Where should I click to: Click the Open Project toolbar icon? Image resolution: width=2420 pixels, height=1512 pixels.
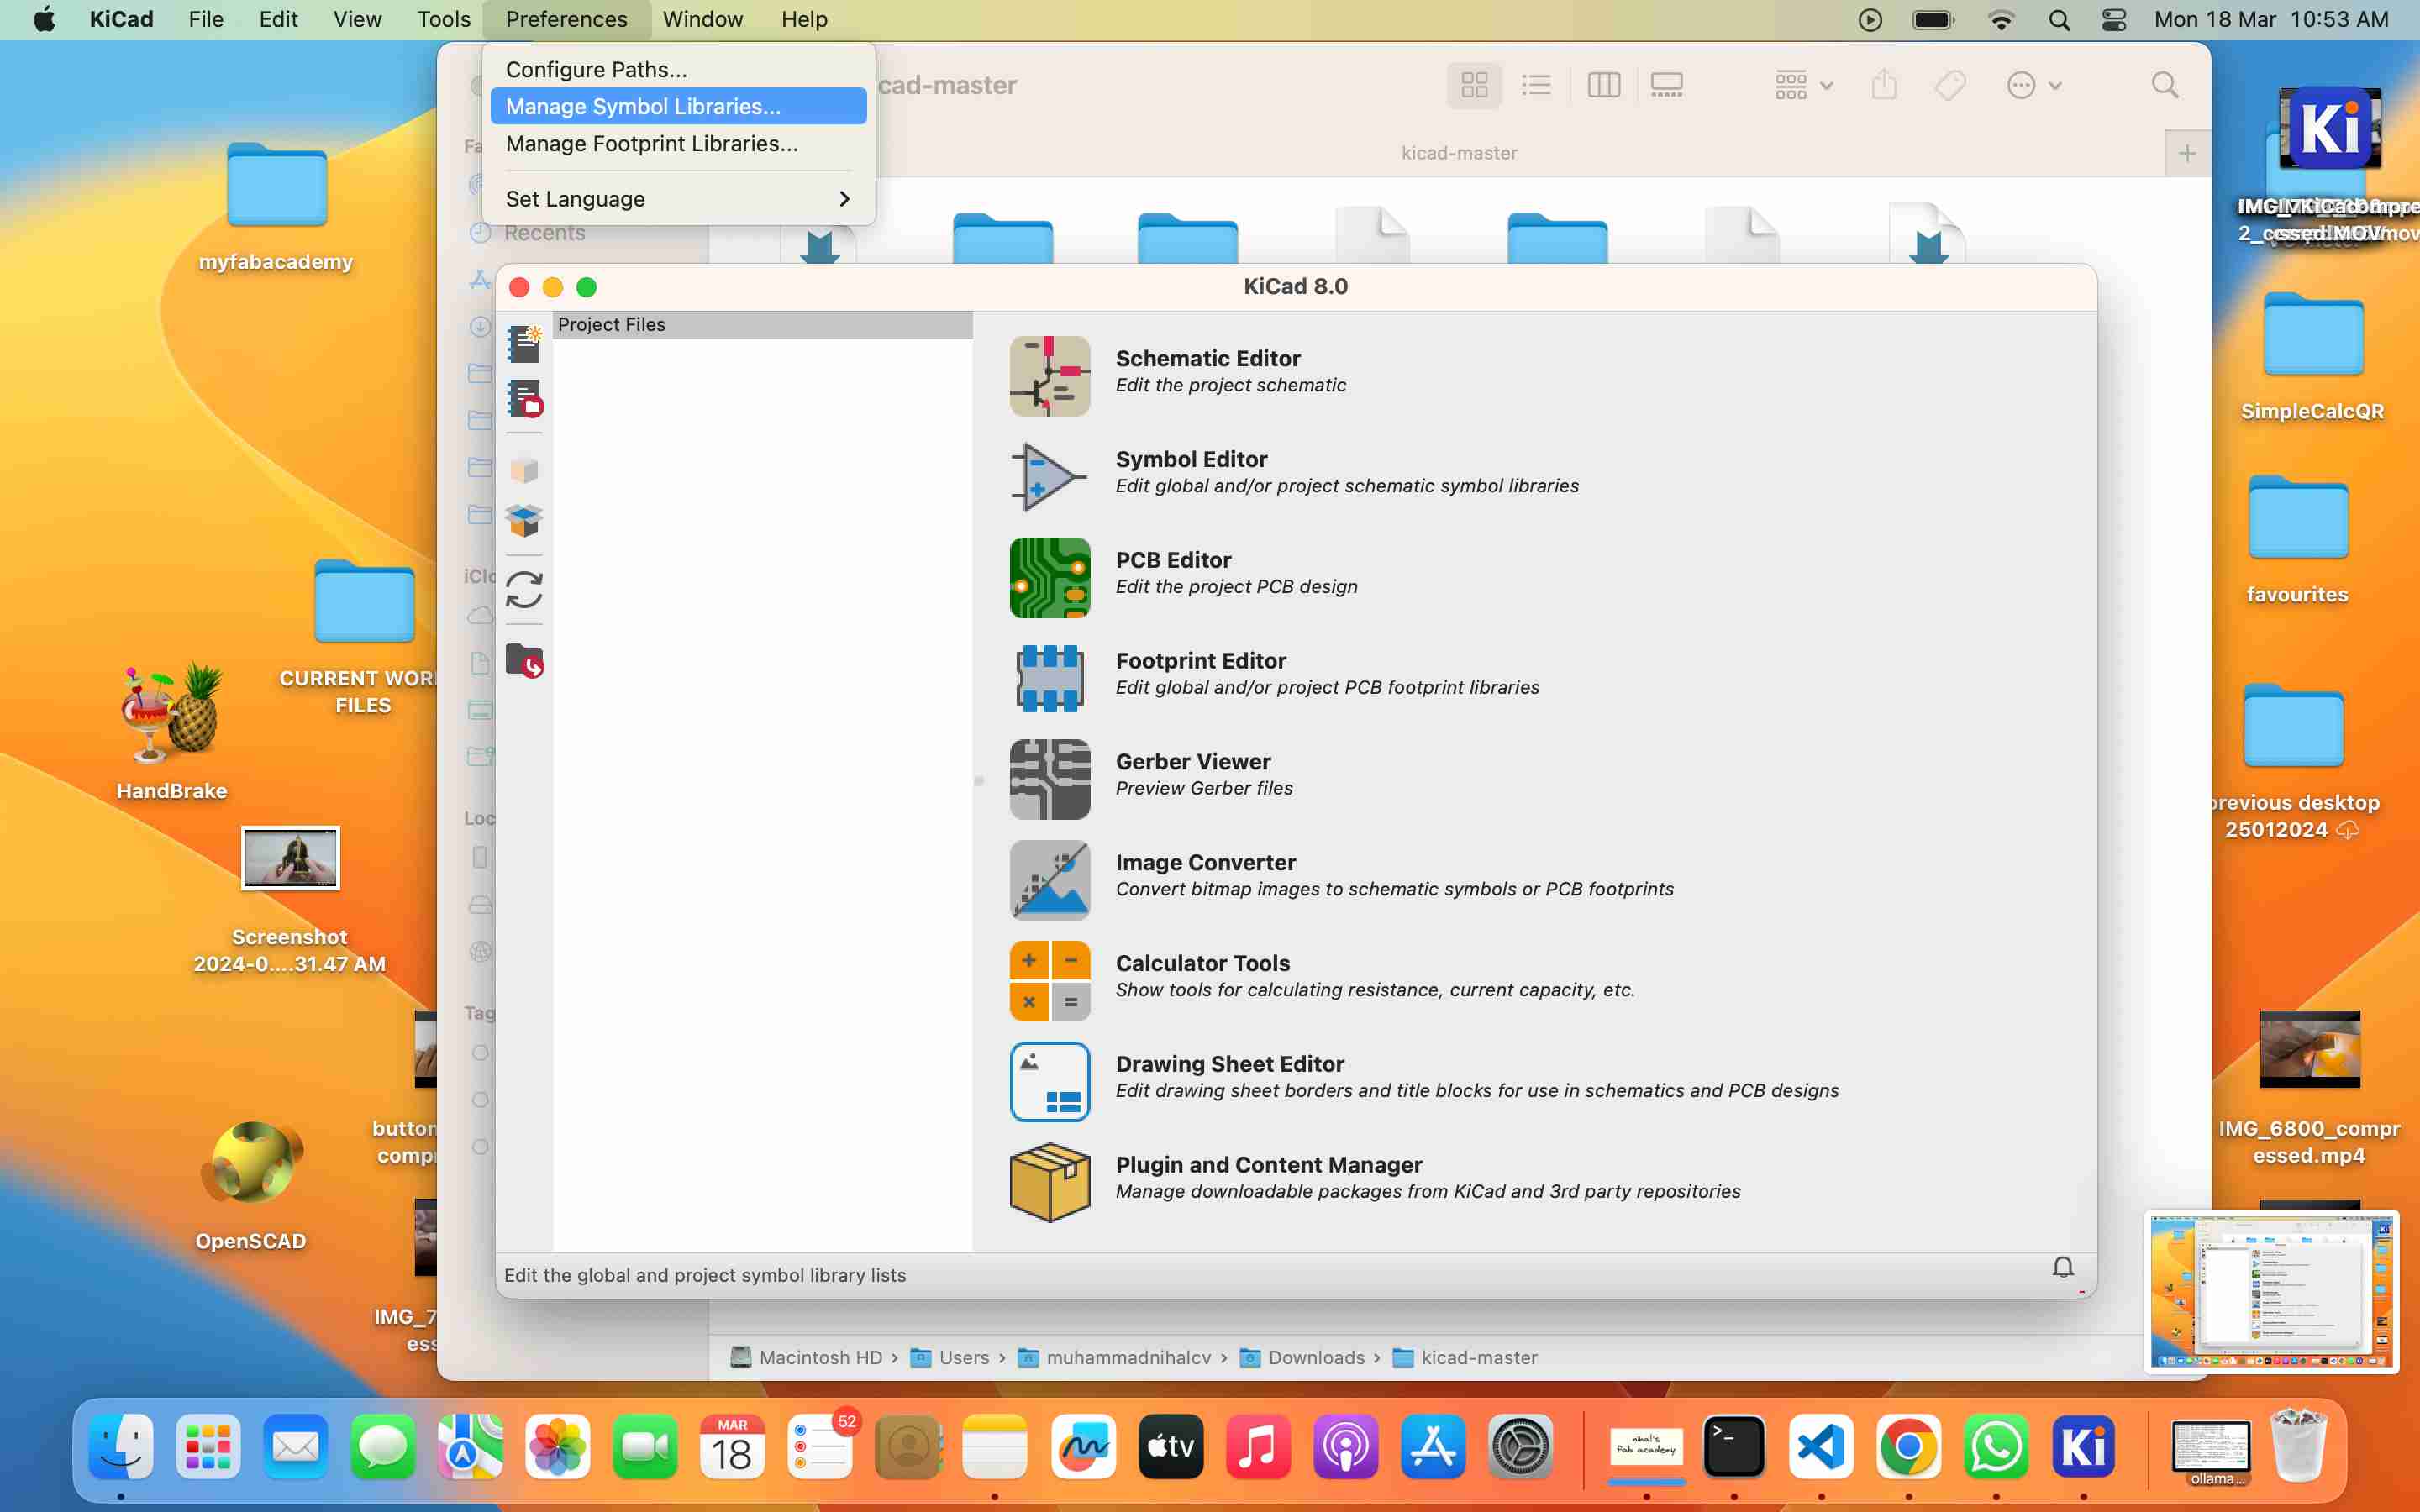tap(524, 398)
